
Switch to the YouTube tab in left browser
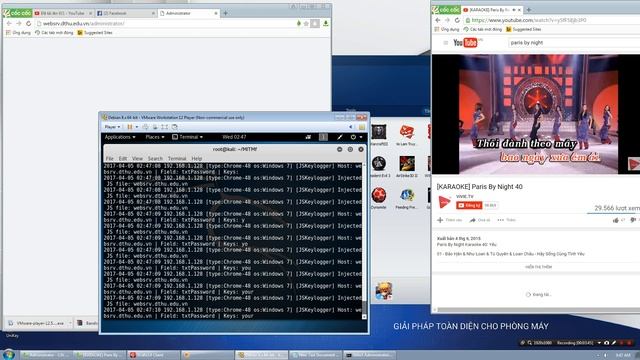[63, 13]
